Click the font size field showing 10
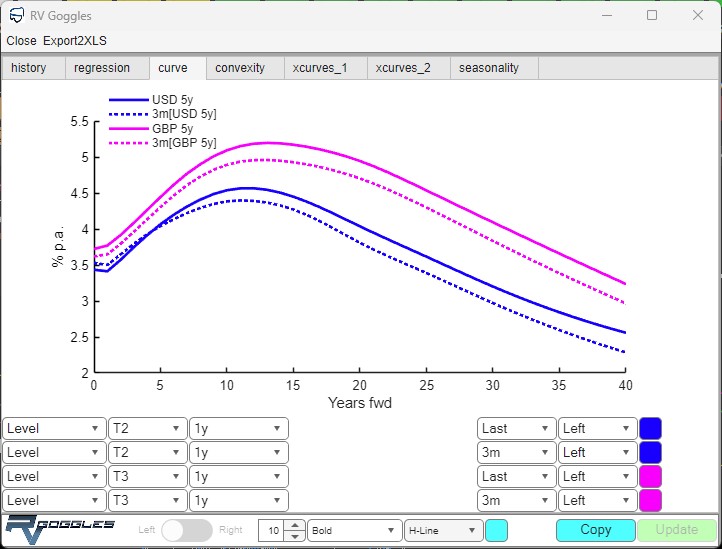Screen dimensions: 722x549 tap(272, 530)
